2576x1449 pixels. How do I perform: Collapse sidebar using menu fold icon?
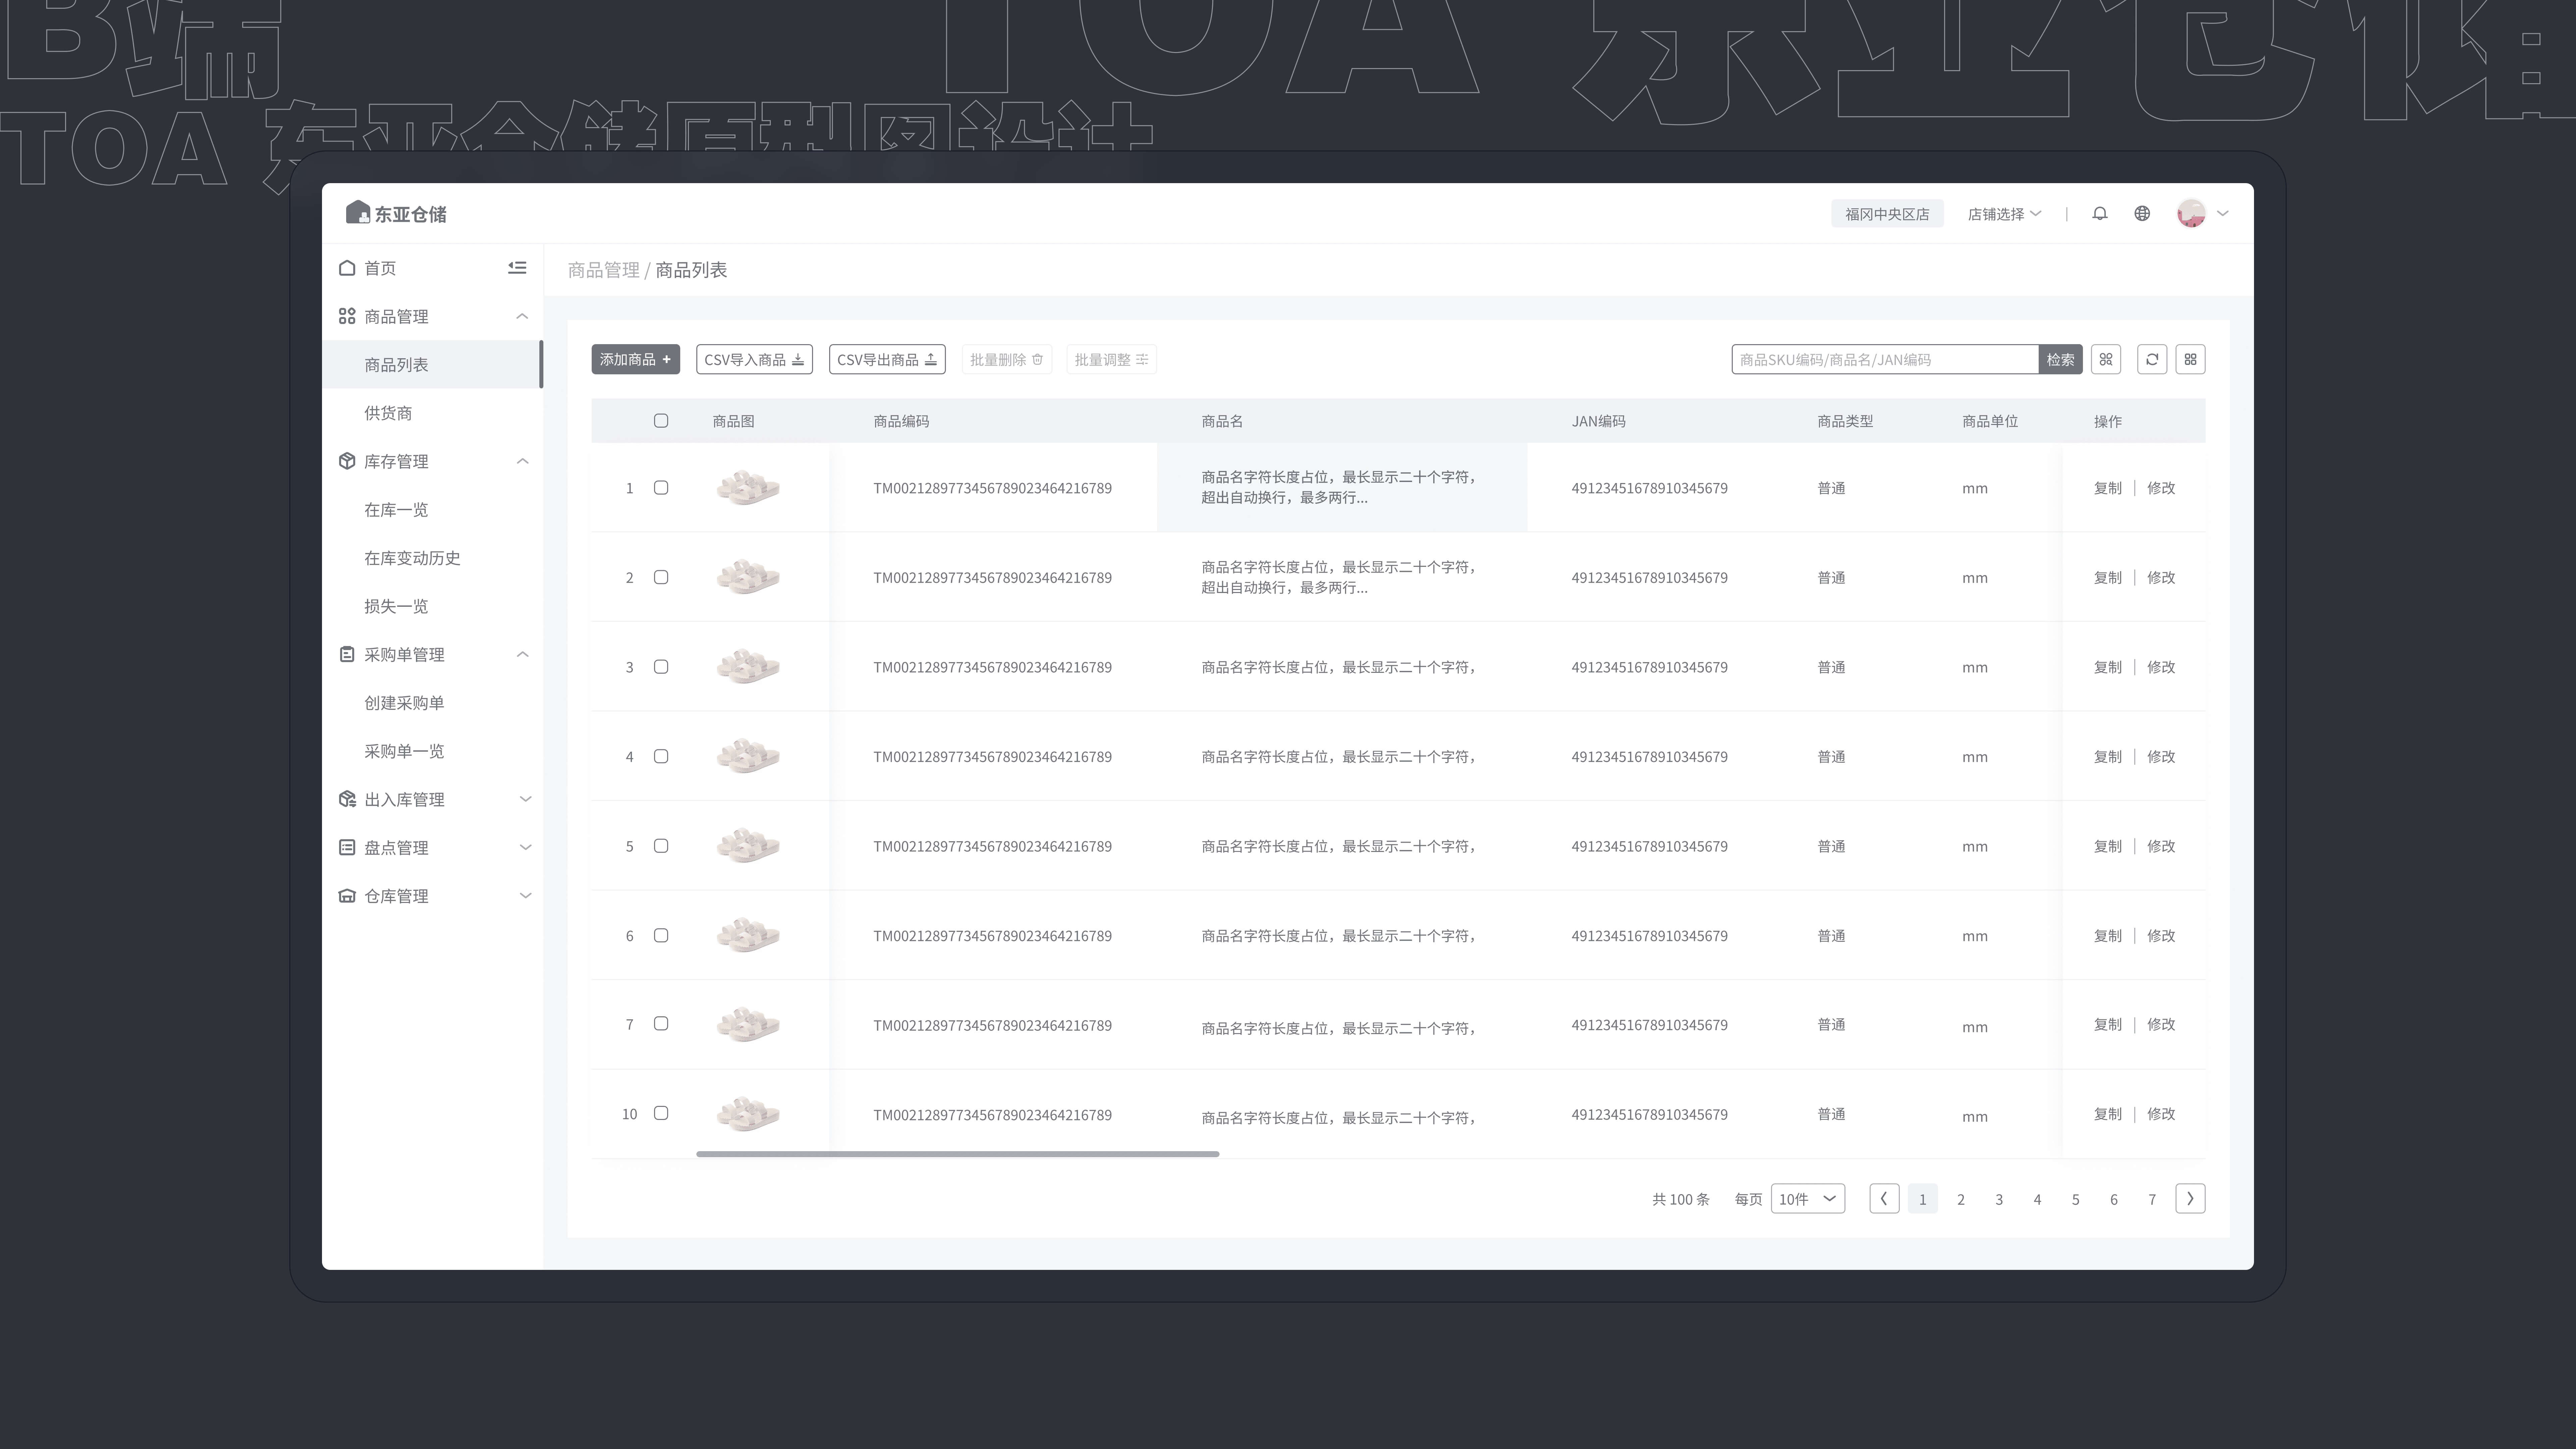(x=517, y=267)
